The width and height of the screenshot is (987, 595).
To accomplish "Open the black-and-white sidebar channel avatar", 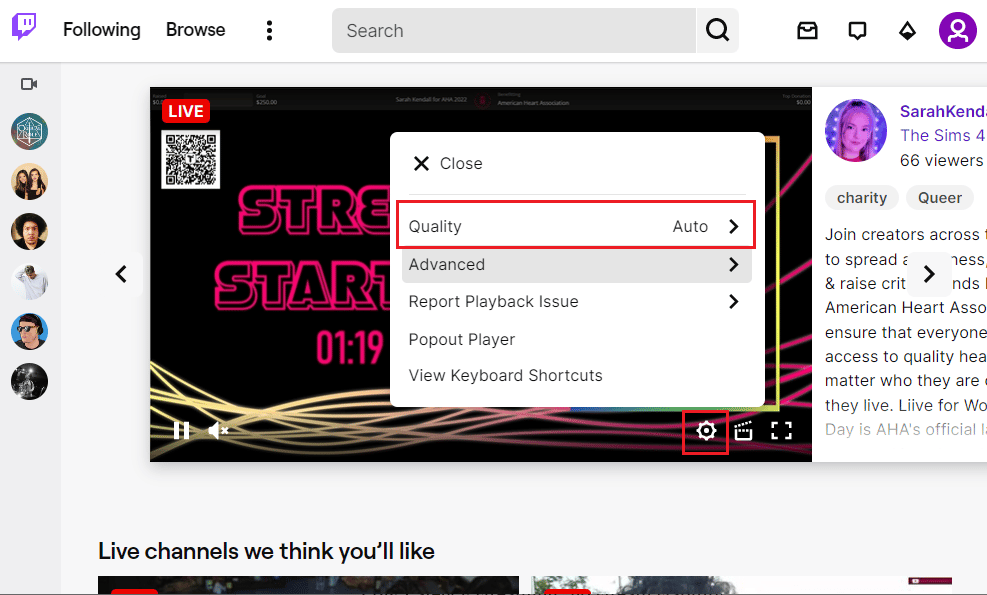I will pyautogui.click(x=30, y=382).
